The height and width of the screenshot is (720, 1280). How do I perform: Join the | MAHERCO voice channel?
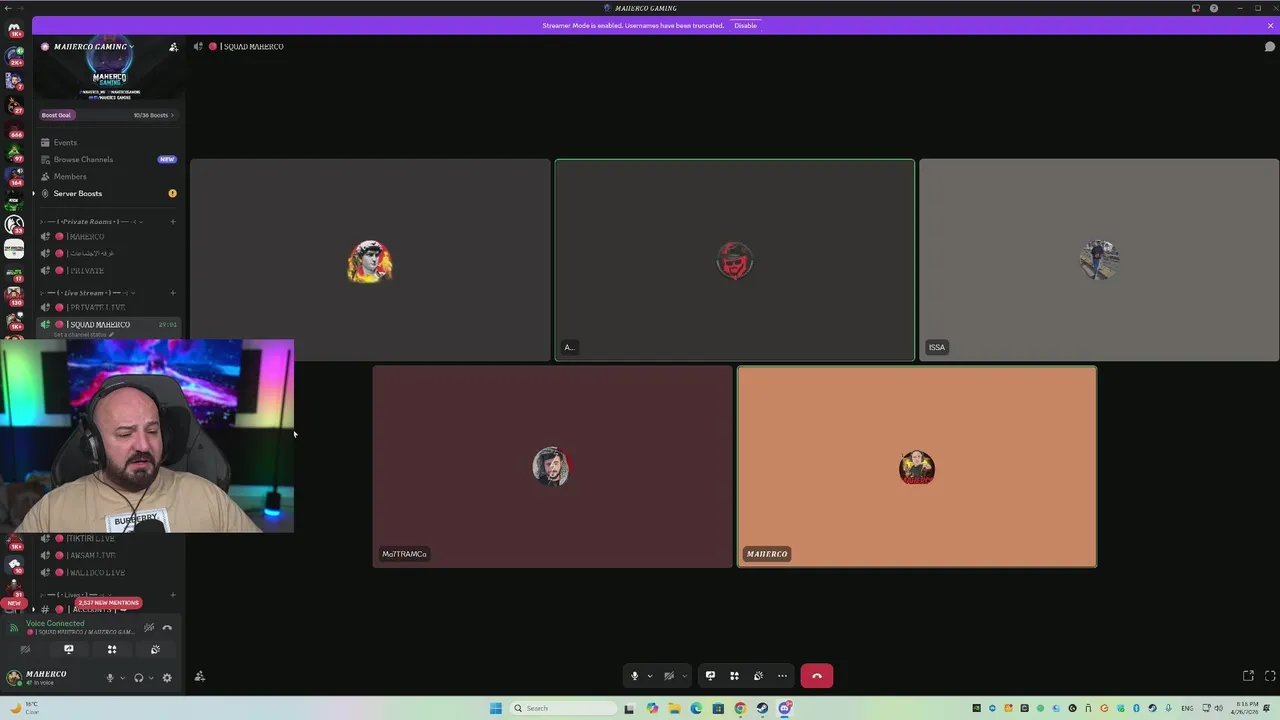(x=107, y=237)
